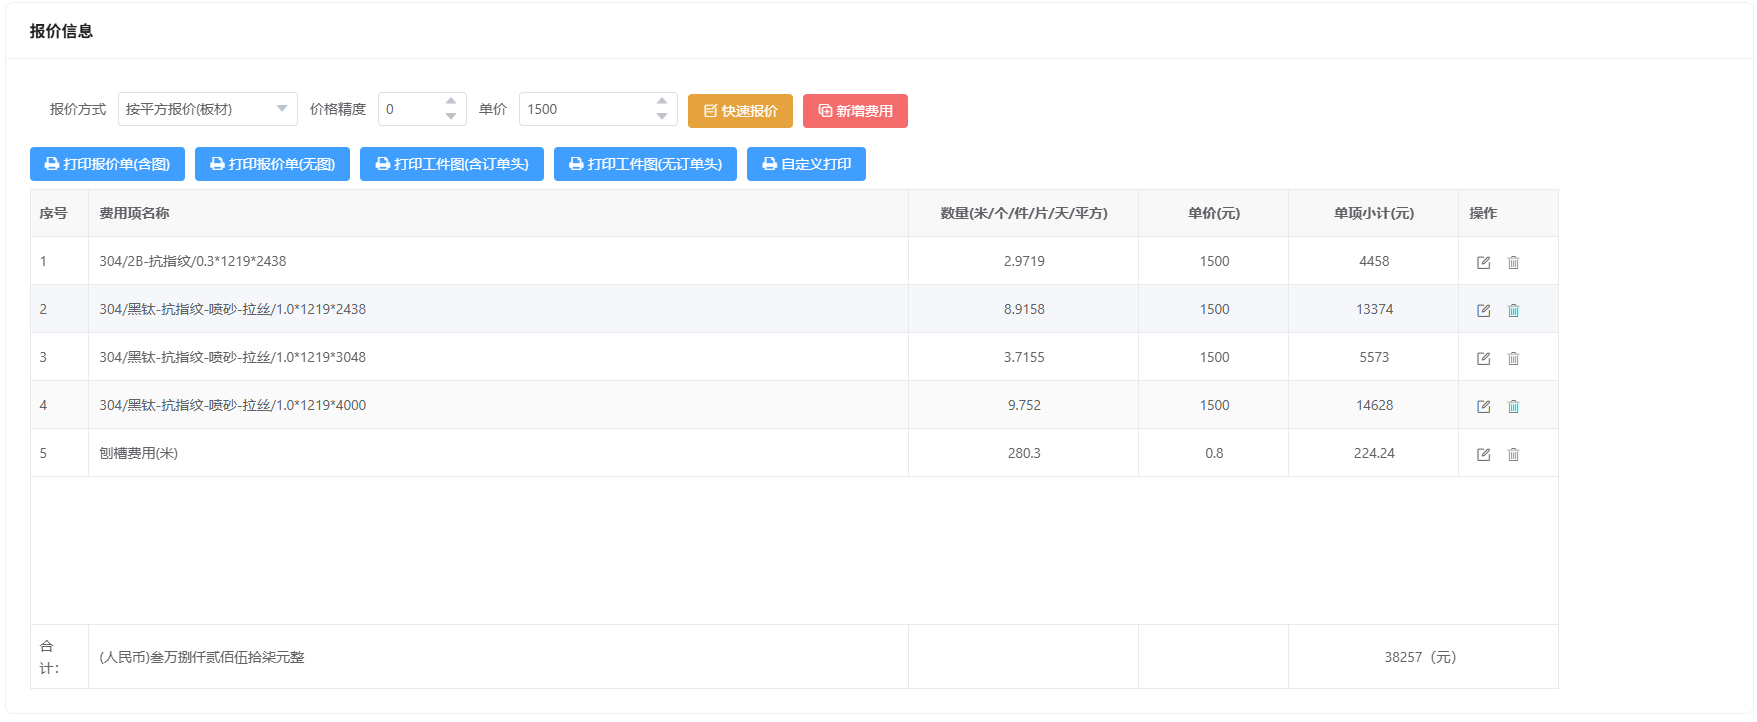Viewport: 1757px width, 722px height.
Task: Click subtotal value 4458
Action: click(1374, 261)
